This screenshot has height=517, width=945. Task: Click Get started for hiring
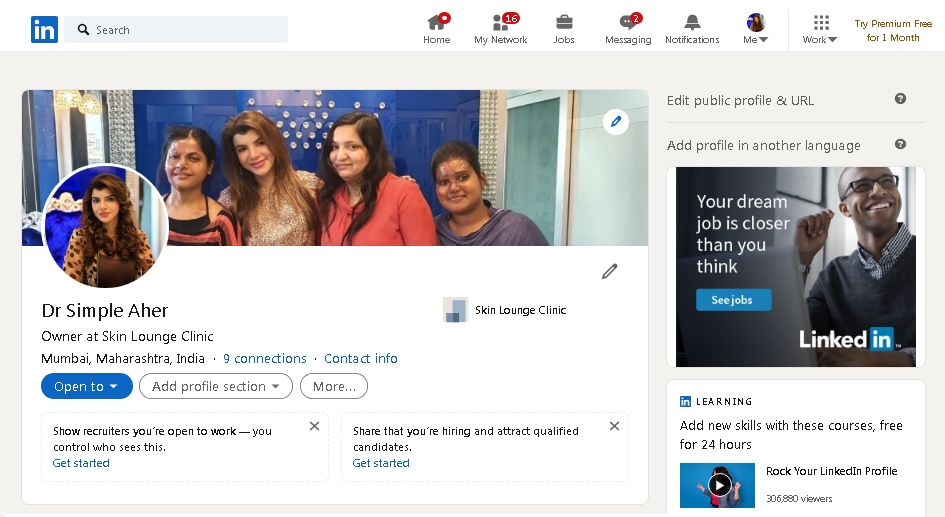[381, 463]
